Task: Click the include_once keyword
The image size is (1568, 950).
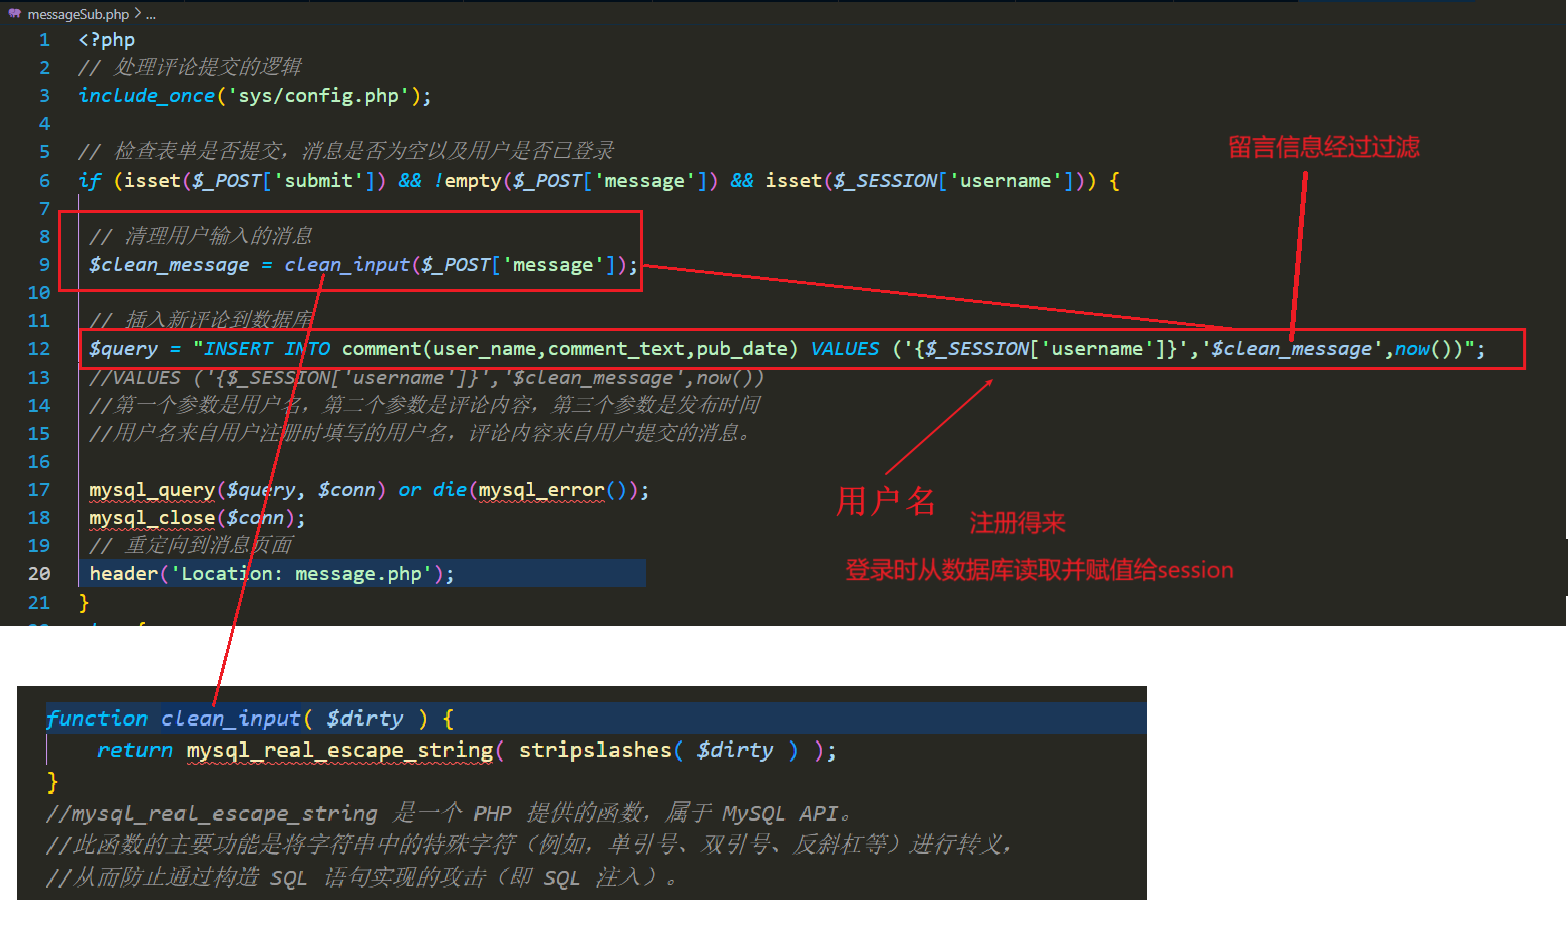Action: coord(146,96)
